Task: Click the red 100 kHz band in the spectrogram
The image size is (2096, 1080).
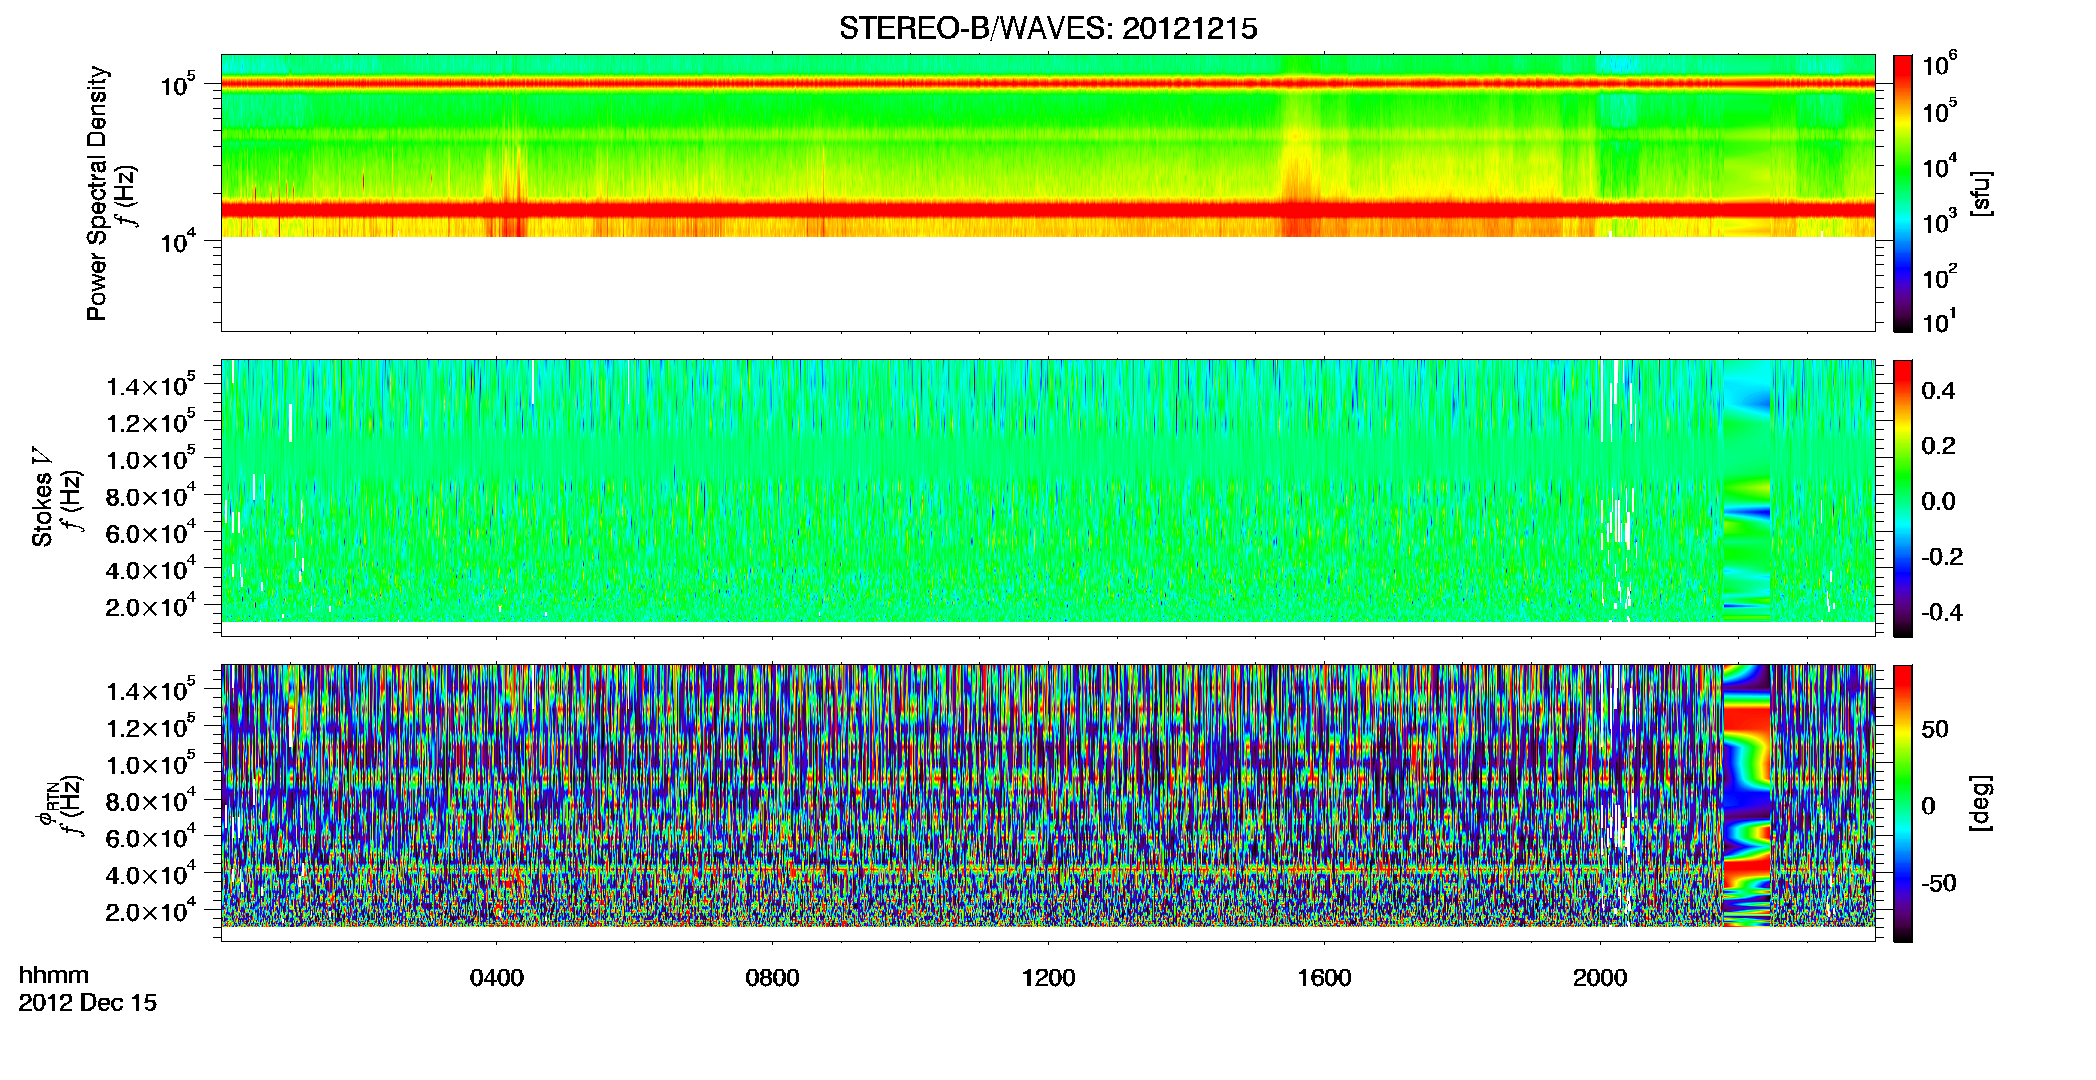Action: pyautogui.click(x=1048, y=84)
